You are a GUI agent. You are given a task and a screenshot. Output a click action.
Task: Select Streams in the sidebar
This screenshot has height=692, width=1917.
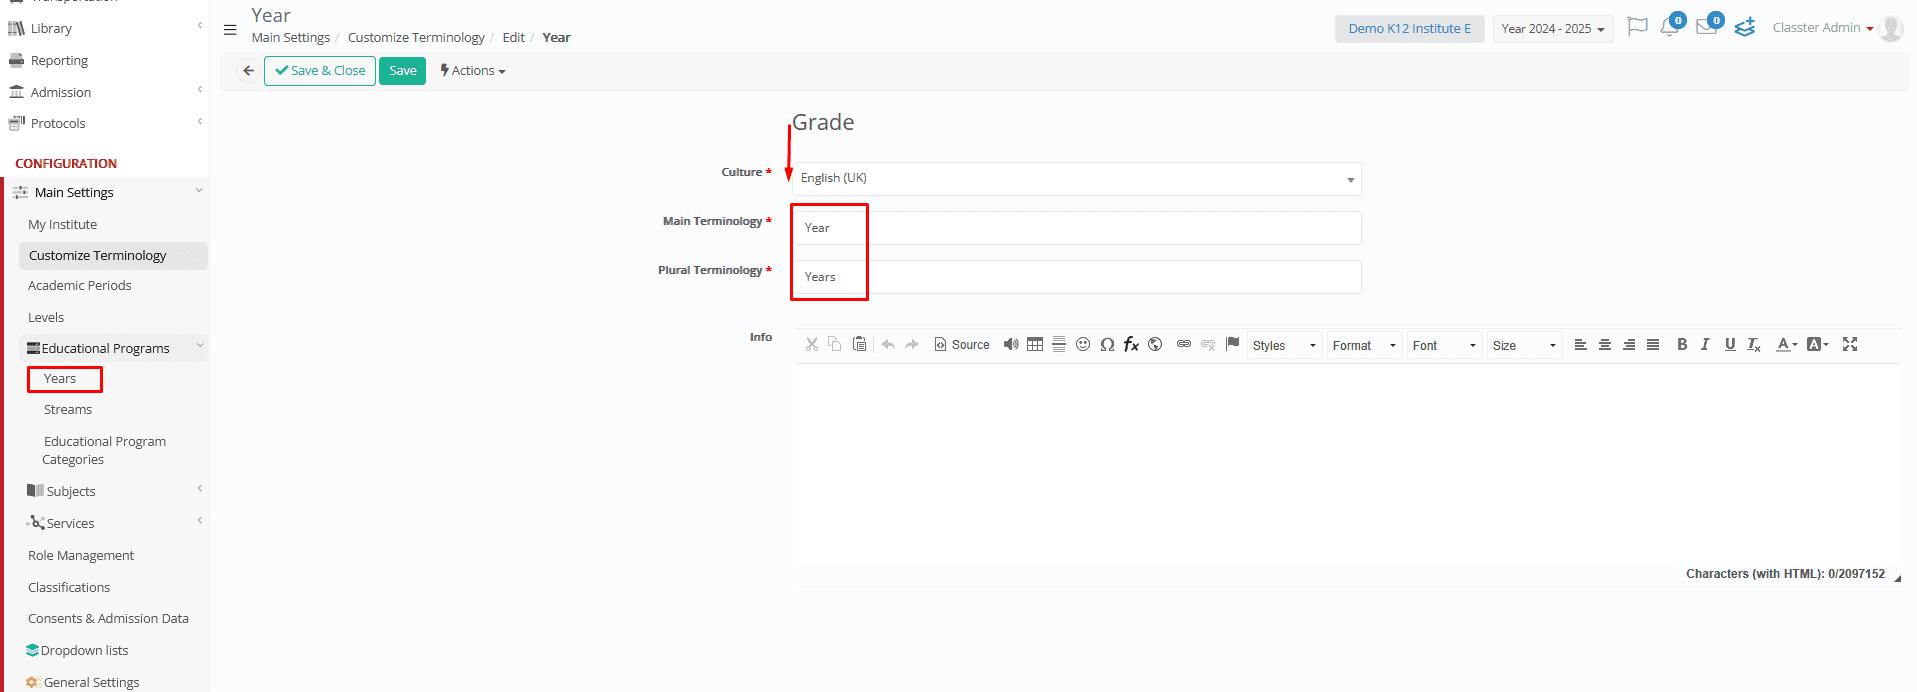(68, 410)
